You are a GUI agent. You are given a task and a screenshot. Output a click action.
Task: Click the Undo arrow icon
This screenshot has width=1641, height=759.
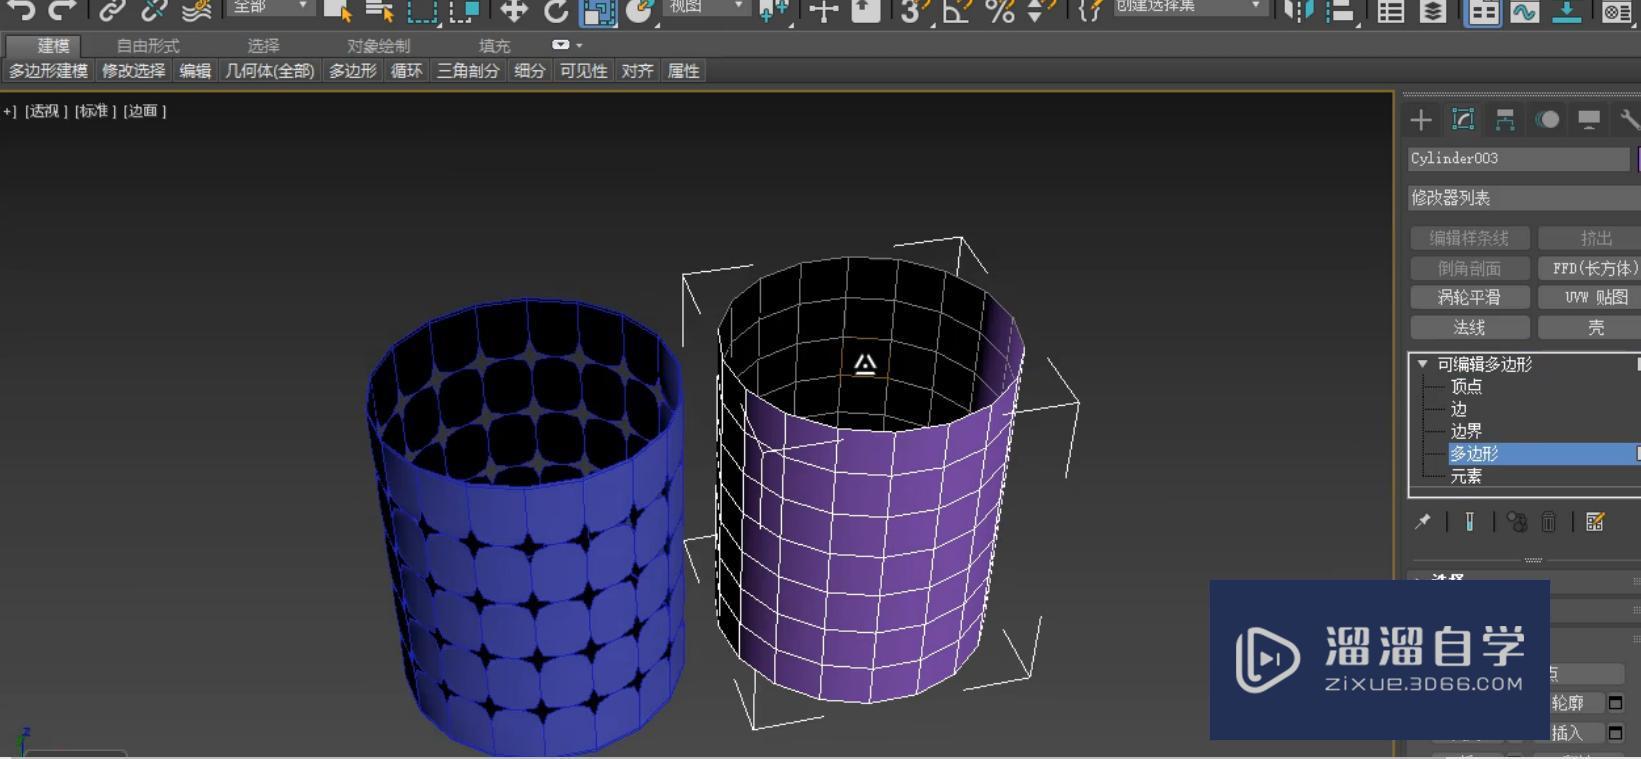(20, 10)
